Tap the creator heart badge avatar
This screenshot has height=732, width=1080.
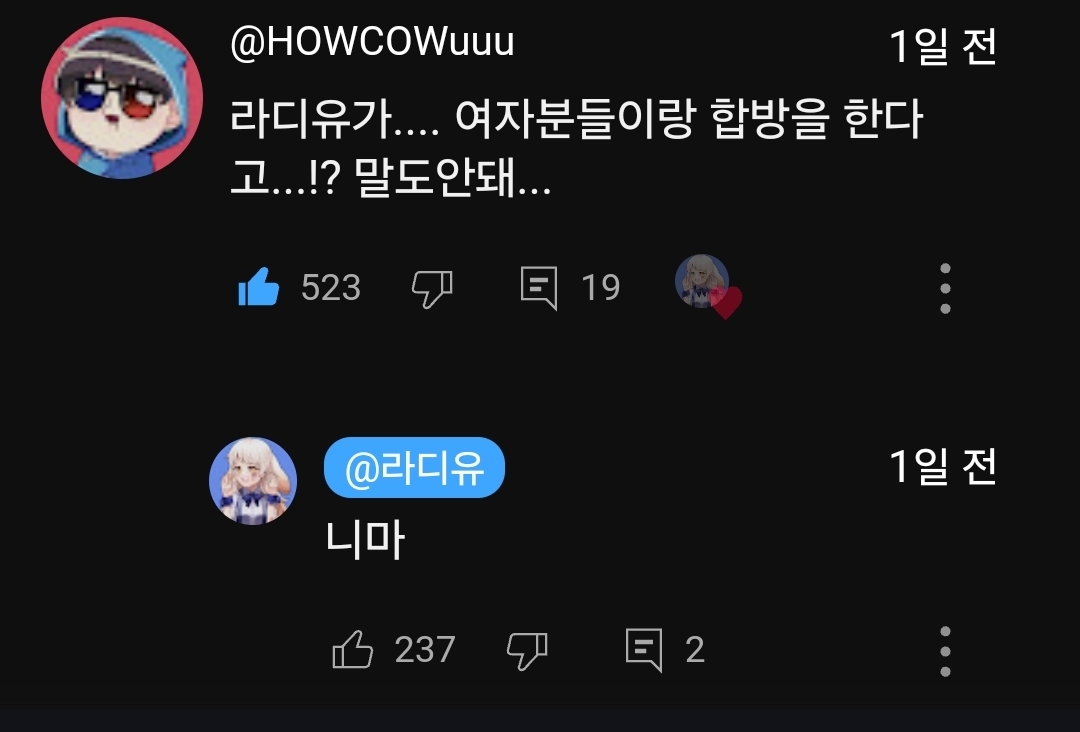707,286
